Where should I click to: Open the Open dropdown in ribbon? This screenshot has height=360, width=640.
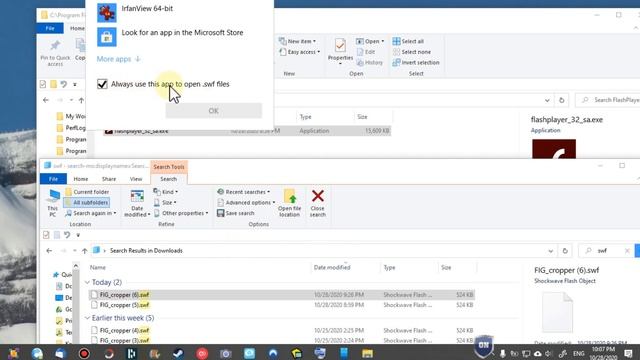[370, 41]
